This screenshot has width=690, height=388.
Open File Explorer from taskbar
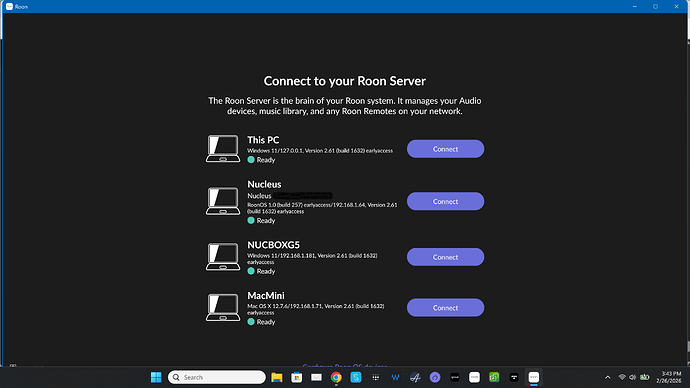[276, 377]
